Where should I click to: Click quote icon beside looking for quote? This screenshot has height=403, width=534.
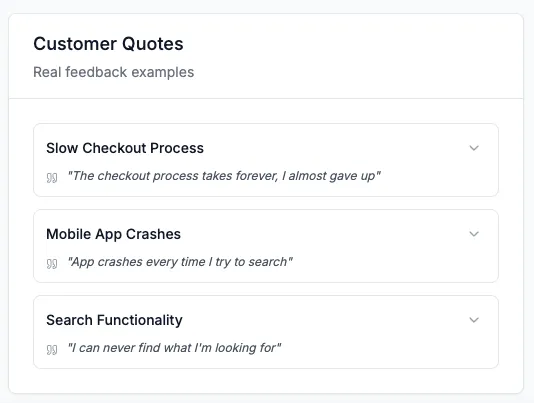pyautogui.click(x=52, y=350)
